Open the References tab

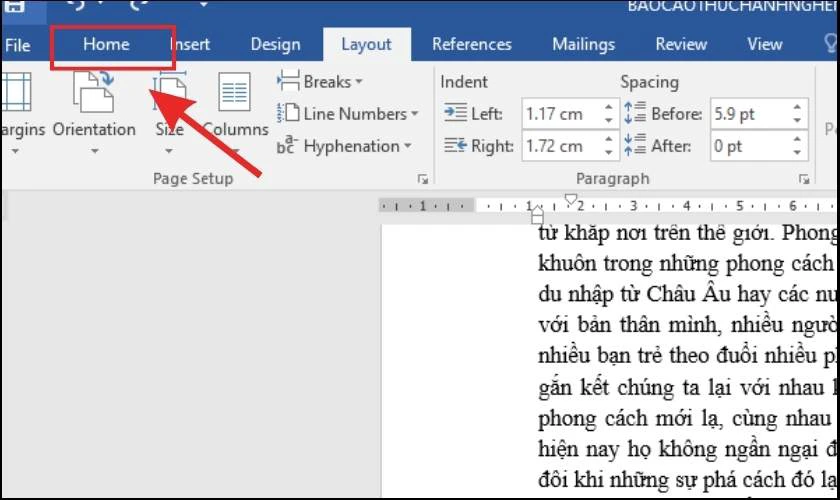pyautogui.click(x=471, y=44)
